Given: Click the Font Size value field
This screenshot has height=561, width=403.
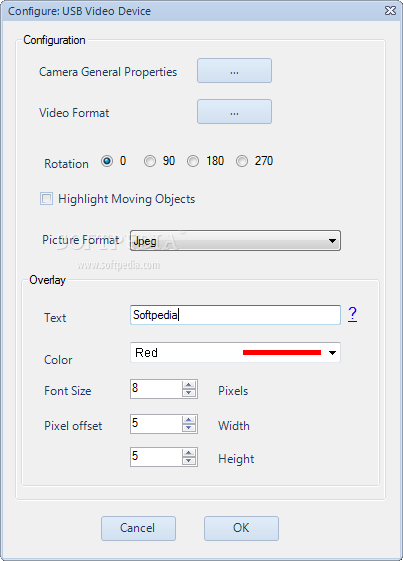Looking at the screenshot, I should tap(156, 389).
